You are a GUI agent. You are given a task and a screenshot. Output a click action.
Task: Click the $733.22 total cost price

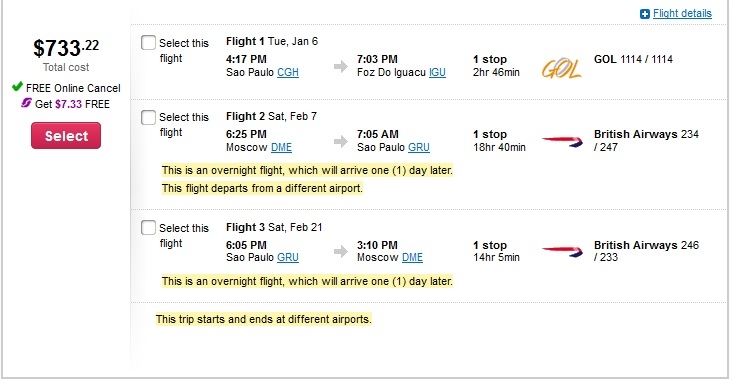66,48
